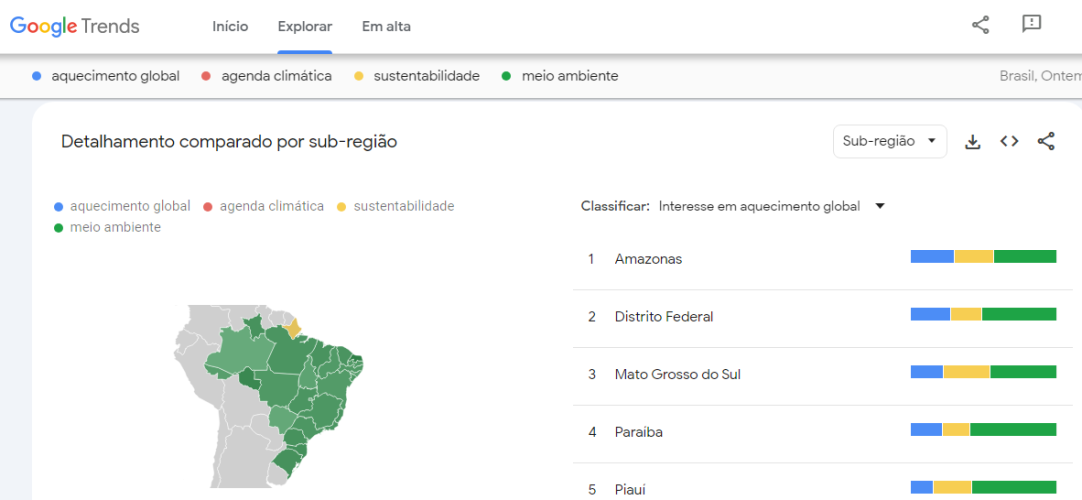Open the send feedback icon
The image size is (1082, 500).
1031,24
